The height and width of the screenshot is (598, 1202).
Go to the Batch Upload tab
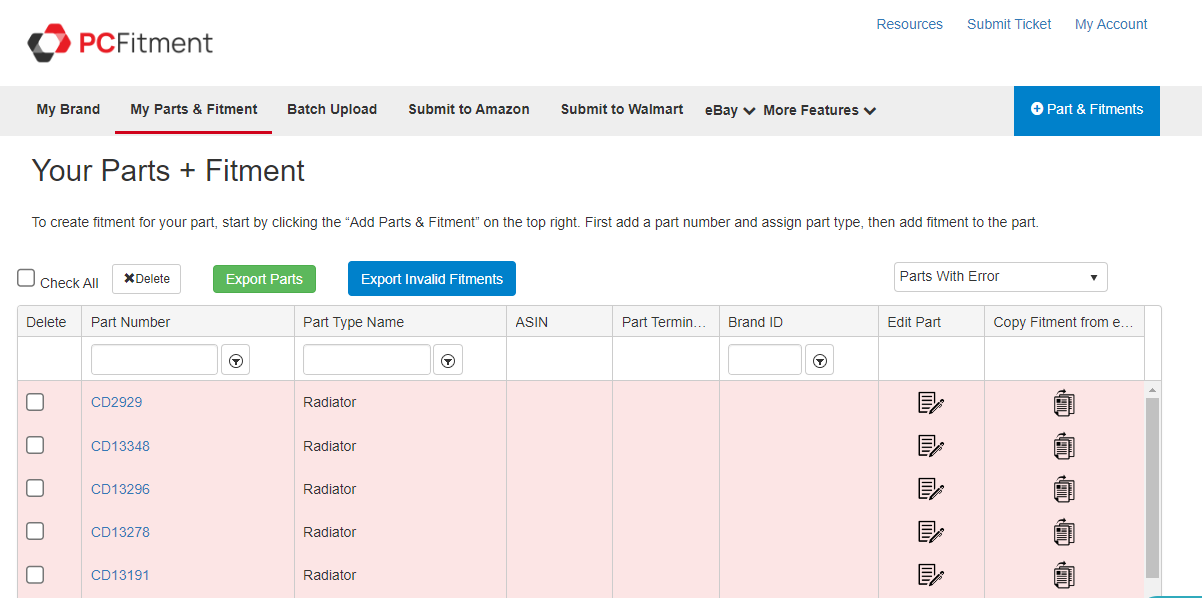[x=332, y=109]
